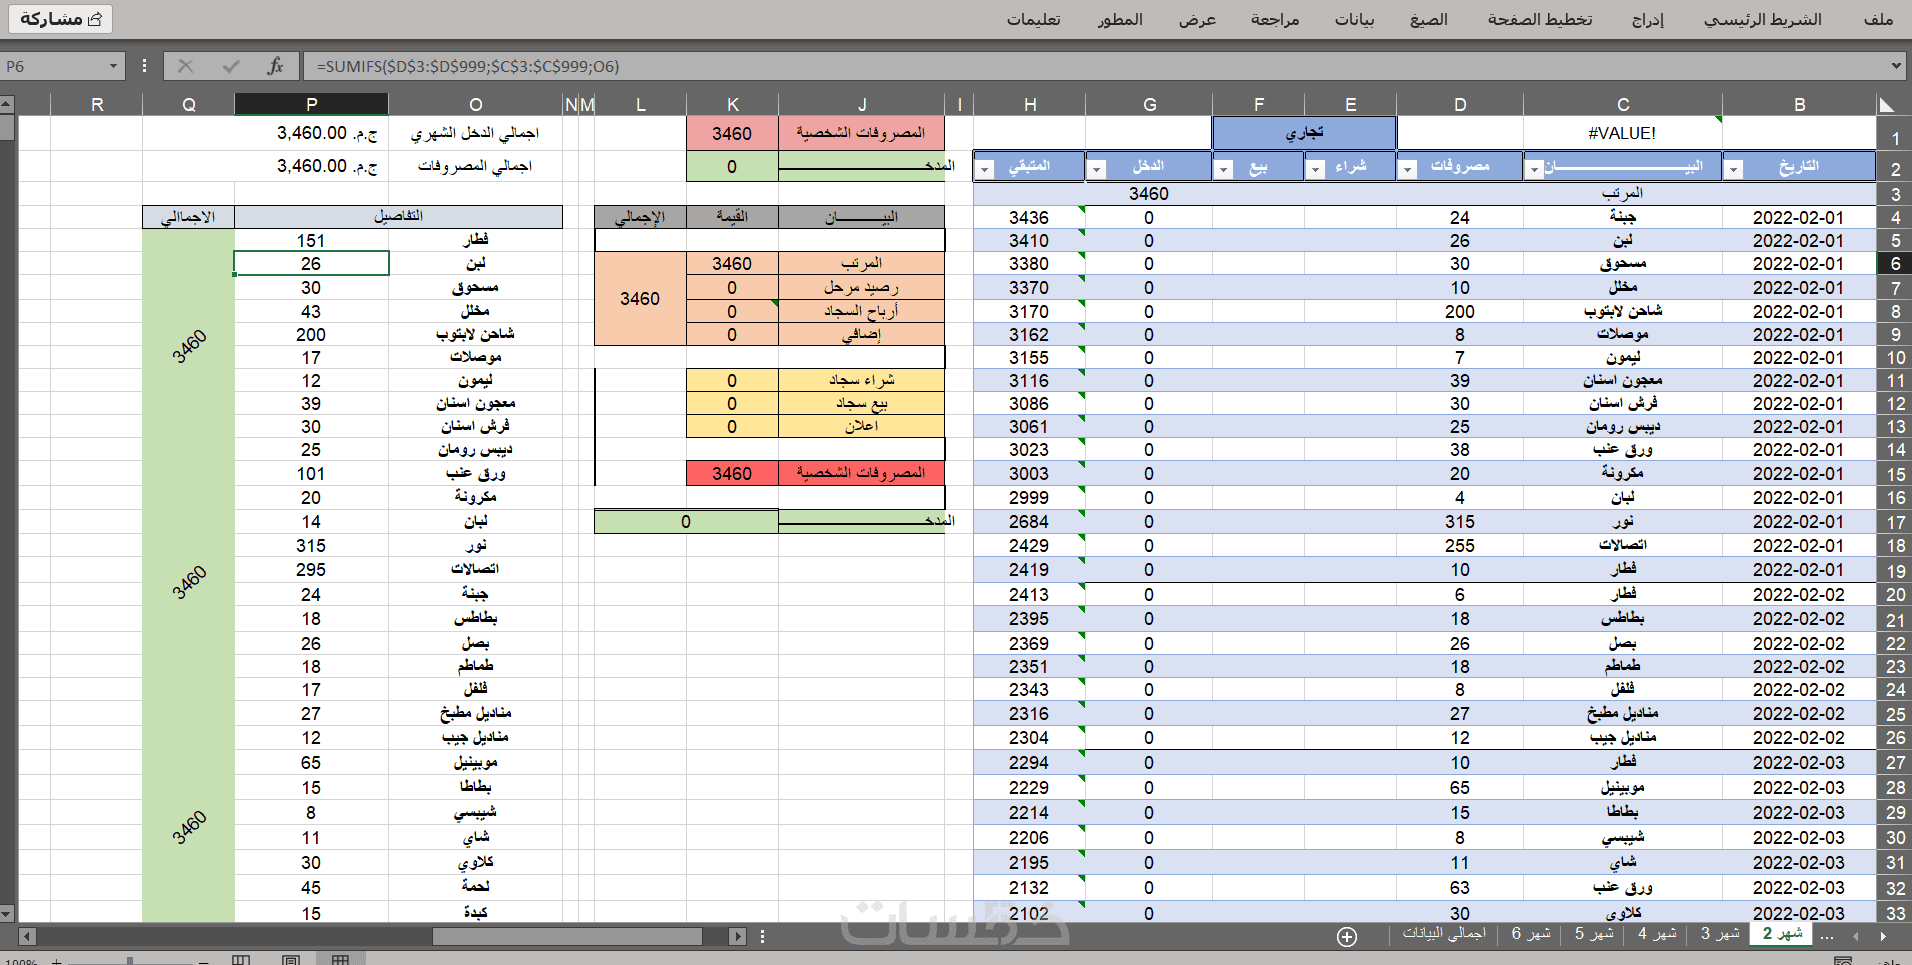Open the إدراج (Insert) ribbon tab
Image resolution: width=1912 pixels, height=965 pixels.
(x=1648, y=19)
